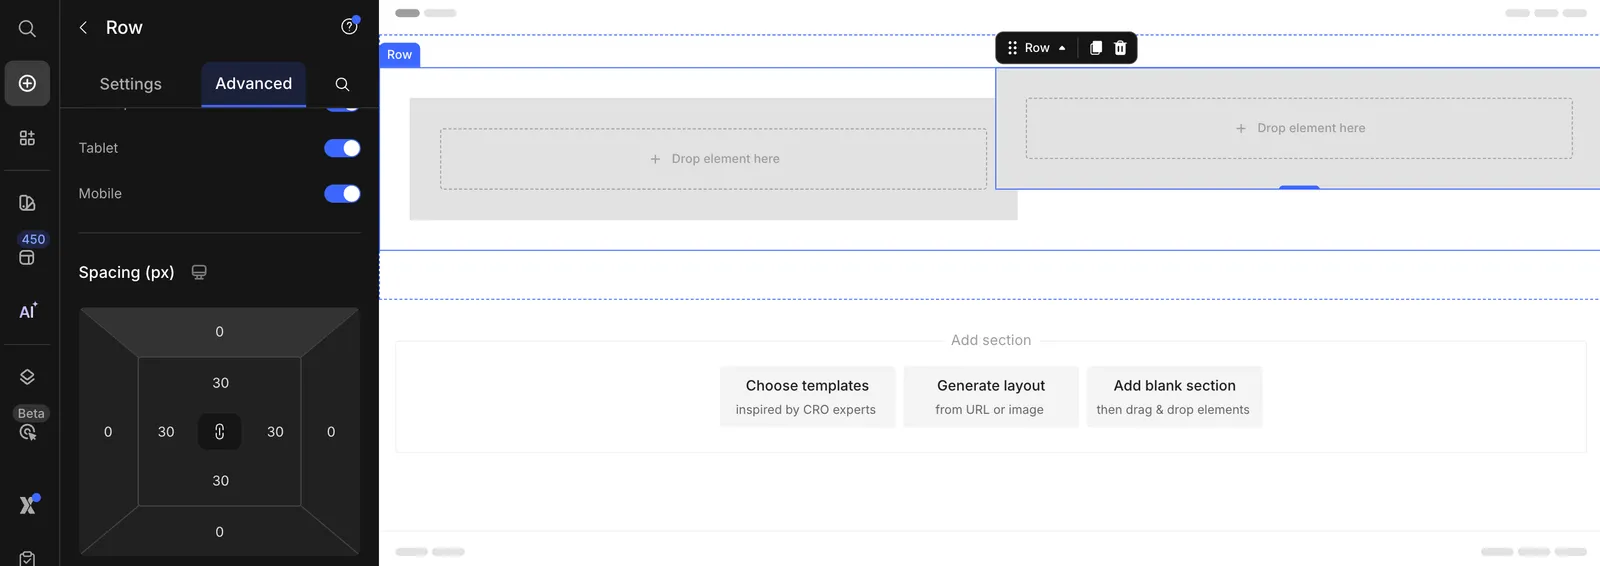Go back using the Row arrow
The height and width of the screenshot is (566, 1600).
[x=84, y=28]
